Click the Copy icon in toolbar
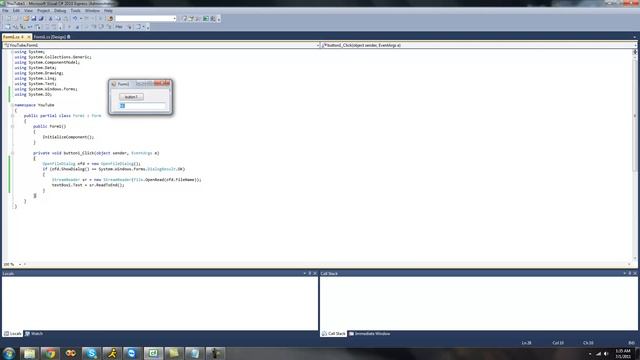Image resolution: width=640 pixels, height=360 pixels. pyautogui.click(x=58, y=18)
